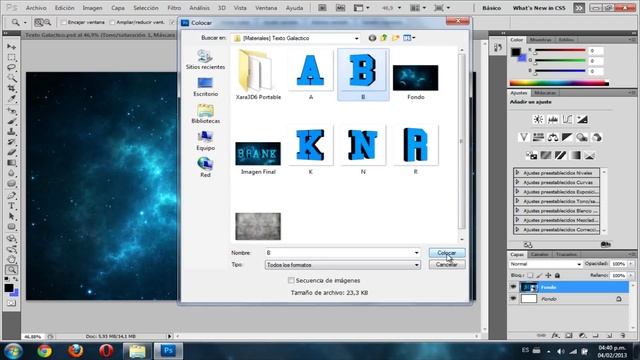640x360 pixels.
Task: Add a Gradient Map adjustment
Action: [x=575, y=155]
